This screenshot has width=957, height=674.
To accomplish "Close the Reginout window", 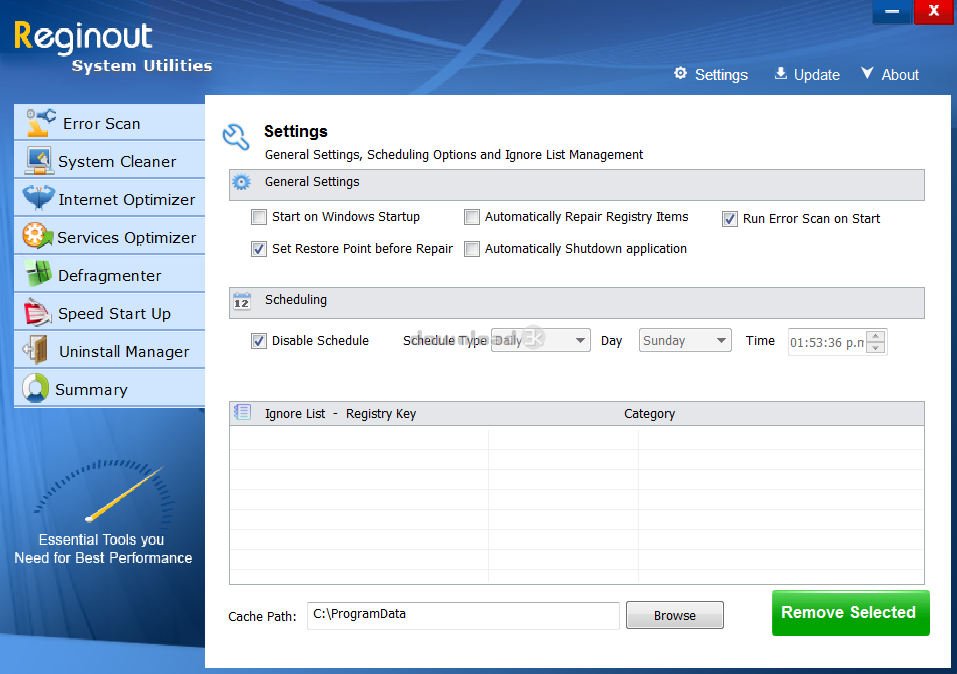I will tap(934, 11).
